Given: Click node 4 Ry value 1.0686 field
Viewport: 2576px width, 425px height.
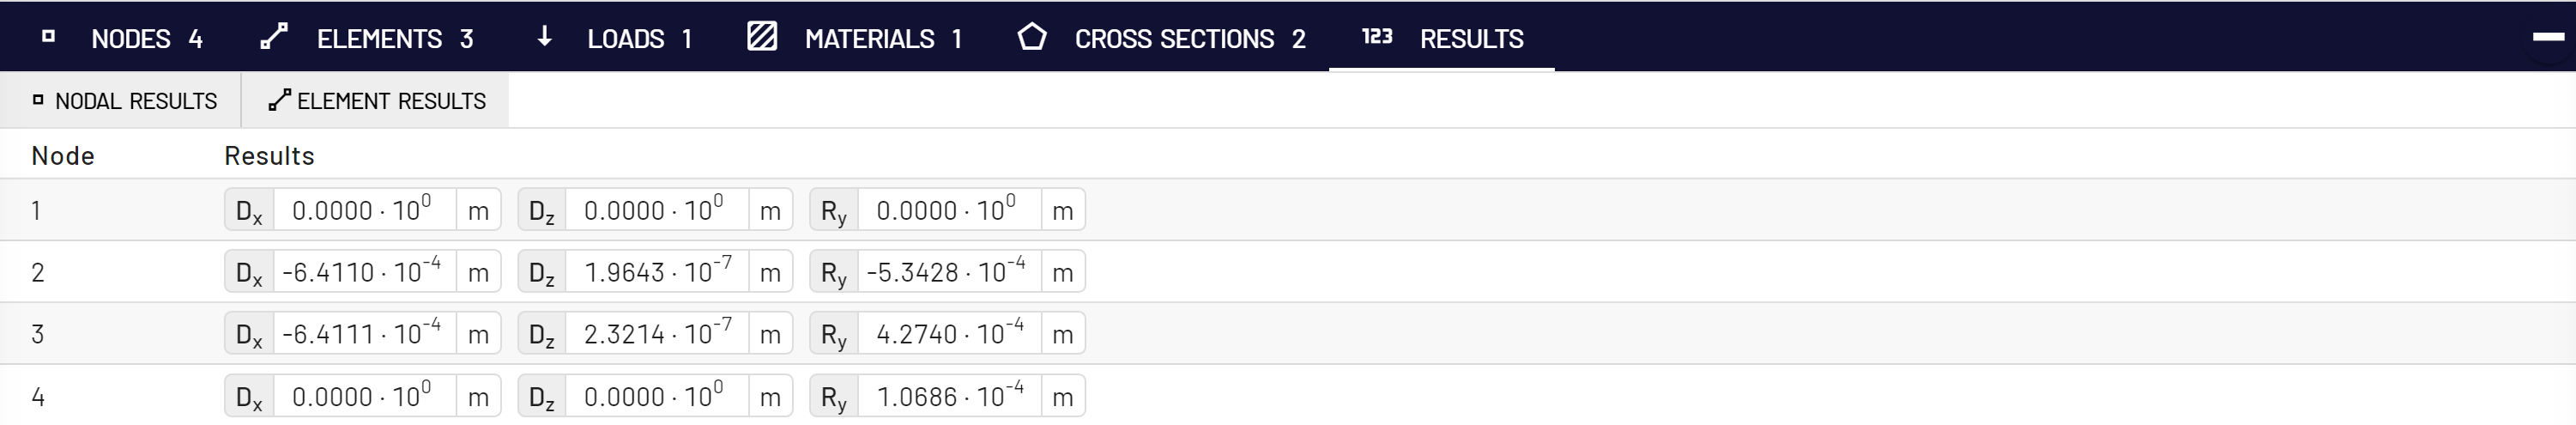Looking at the screenshot, I should pos(949,397).
